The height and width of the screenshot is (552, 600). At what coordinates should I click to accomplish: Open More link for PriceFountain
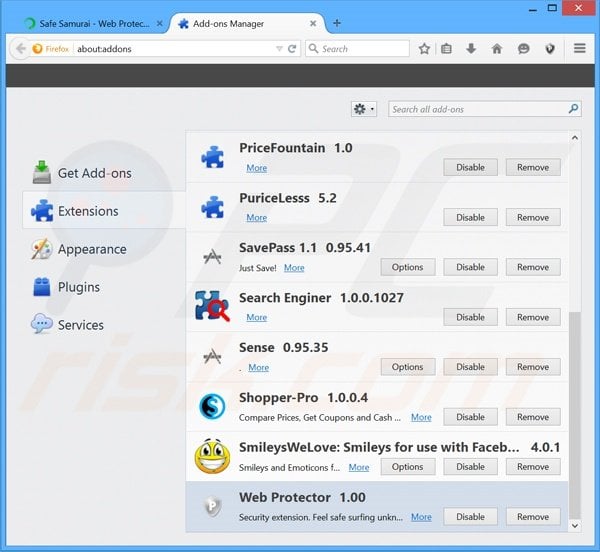coord(256,168)
